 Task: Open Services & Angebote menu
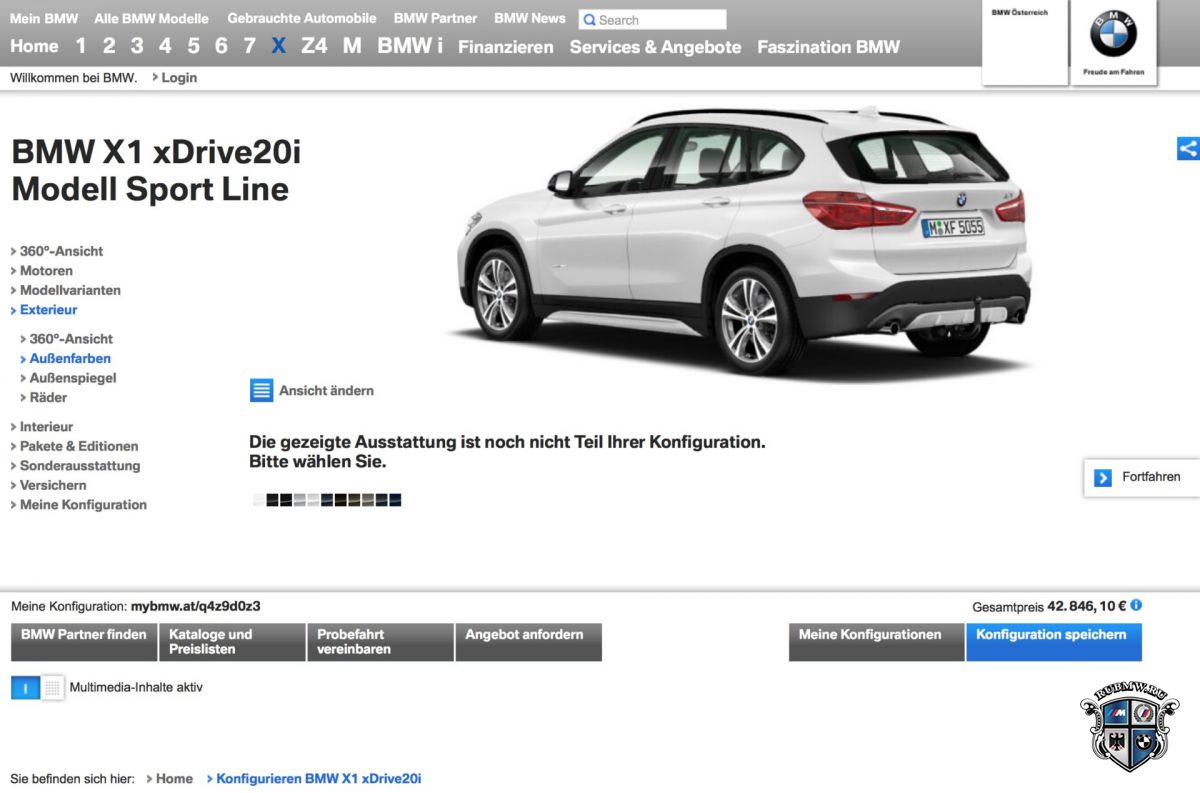coord(656,47)
